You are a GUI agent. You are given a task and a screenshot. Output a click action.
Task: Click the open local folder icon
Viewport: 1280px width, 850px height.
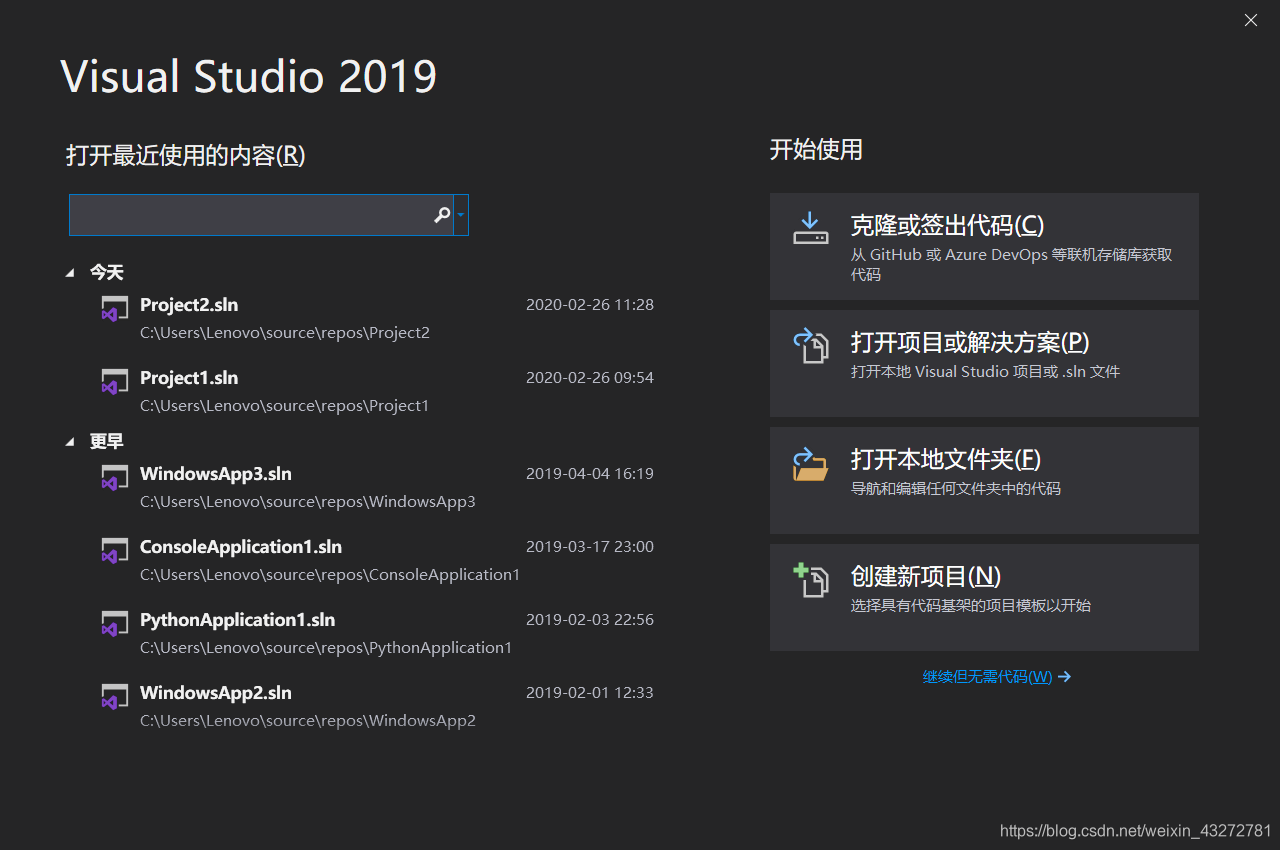coord(811,463)
